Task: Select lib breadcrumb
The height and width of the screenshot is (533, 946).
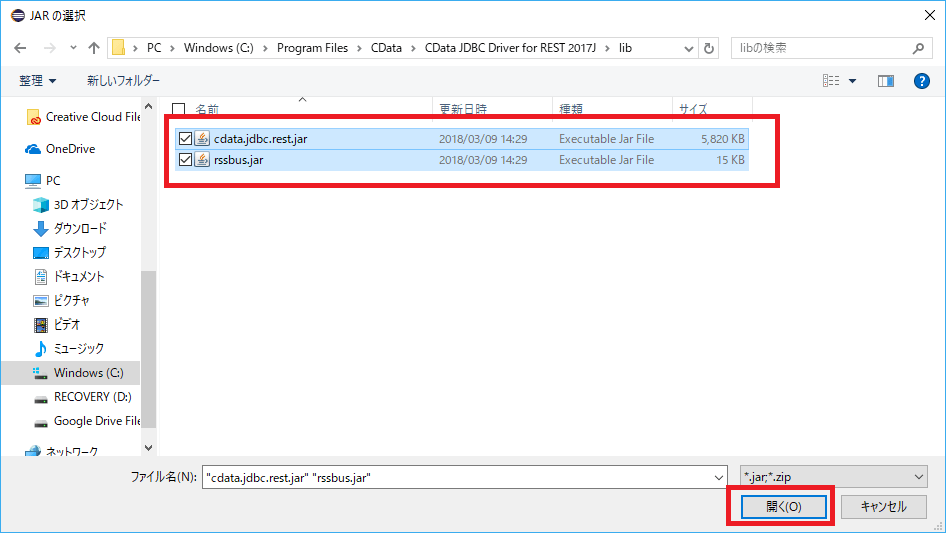Action: (x=625, y=48)
